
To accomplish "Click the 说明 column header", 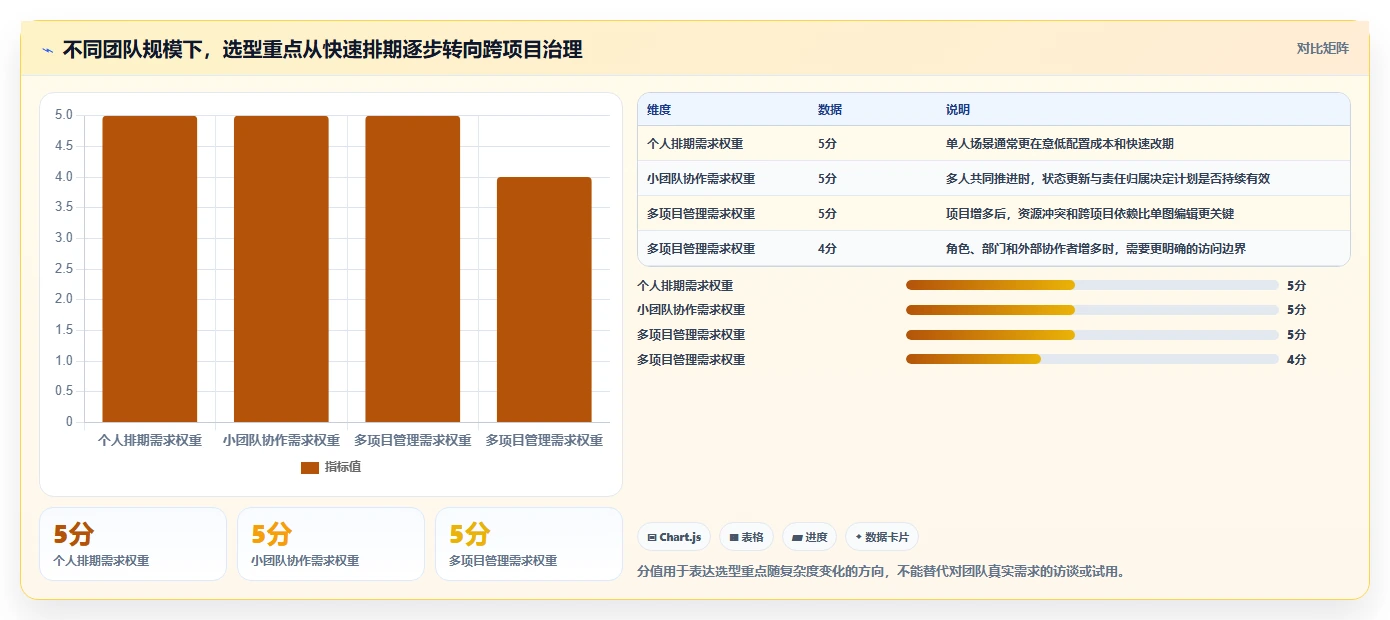I will 958,109.
